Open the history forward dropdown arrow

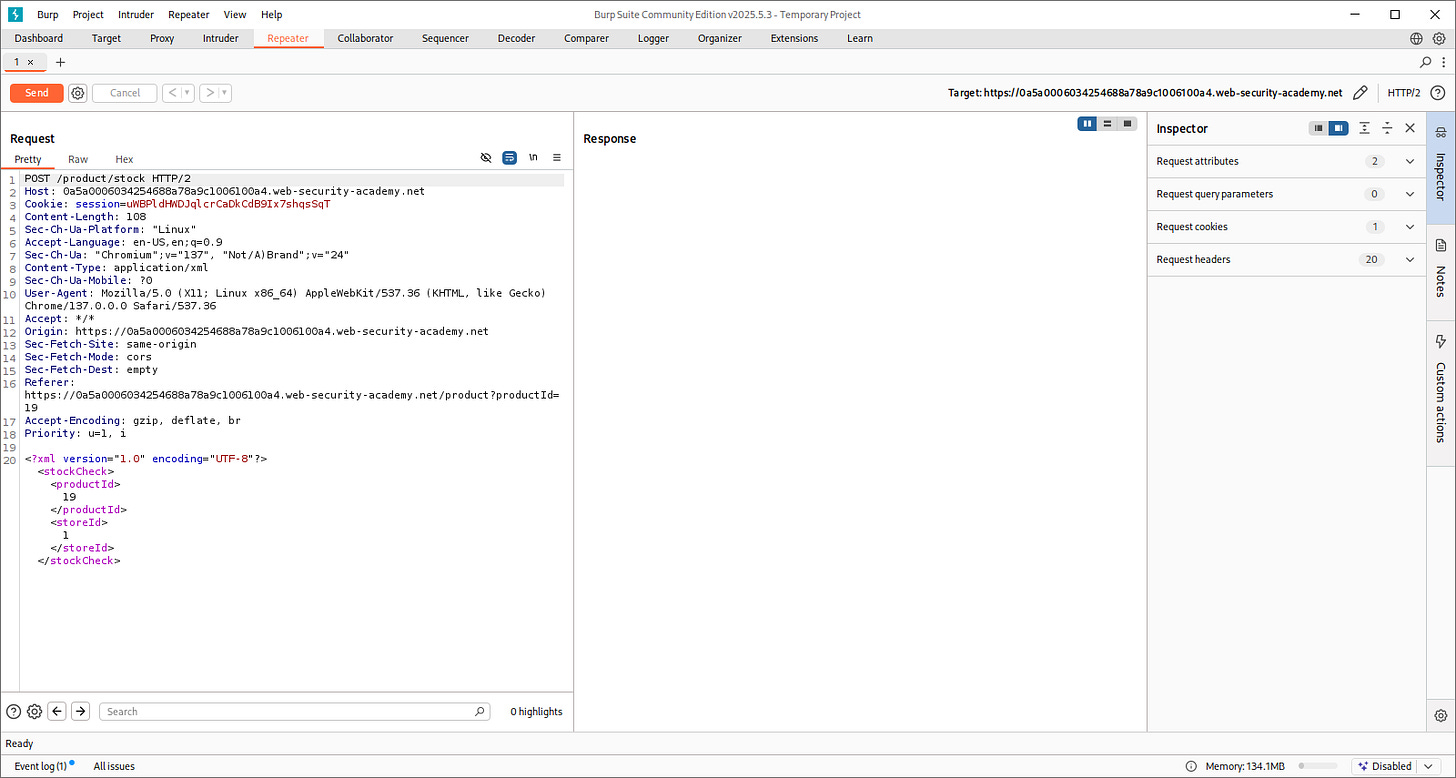coord(225,93)
